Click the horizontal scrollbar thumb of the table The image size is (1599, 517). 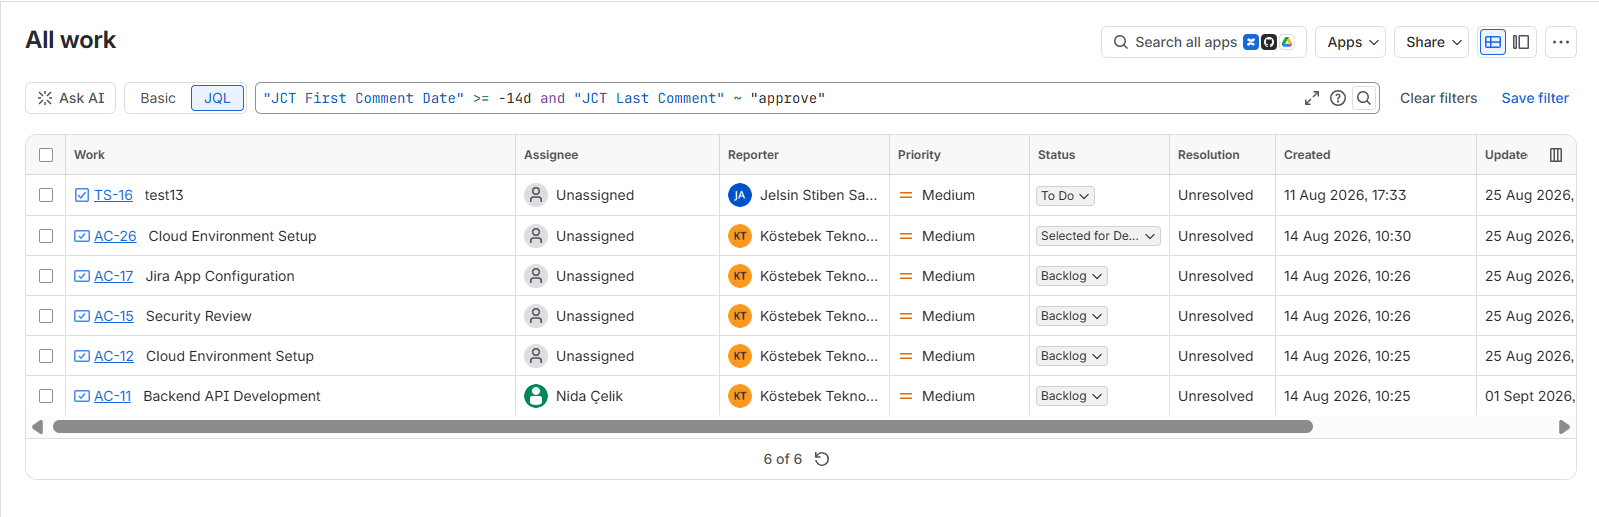(683, 427)
